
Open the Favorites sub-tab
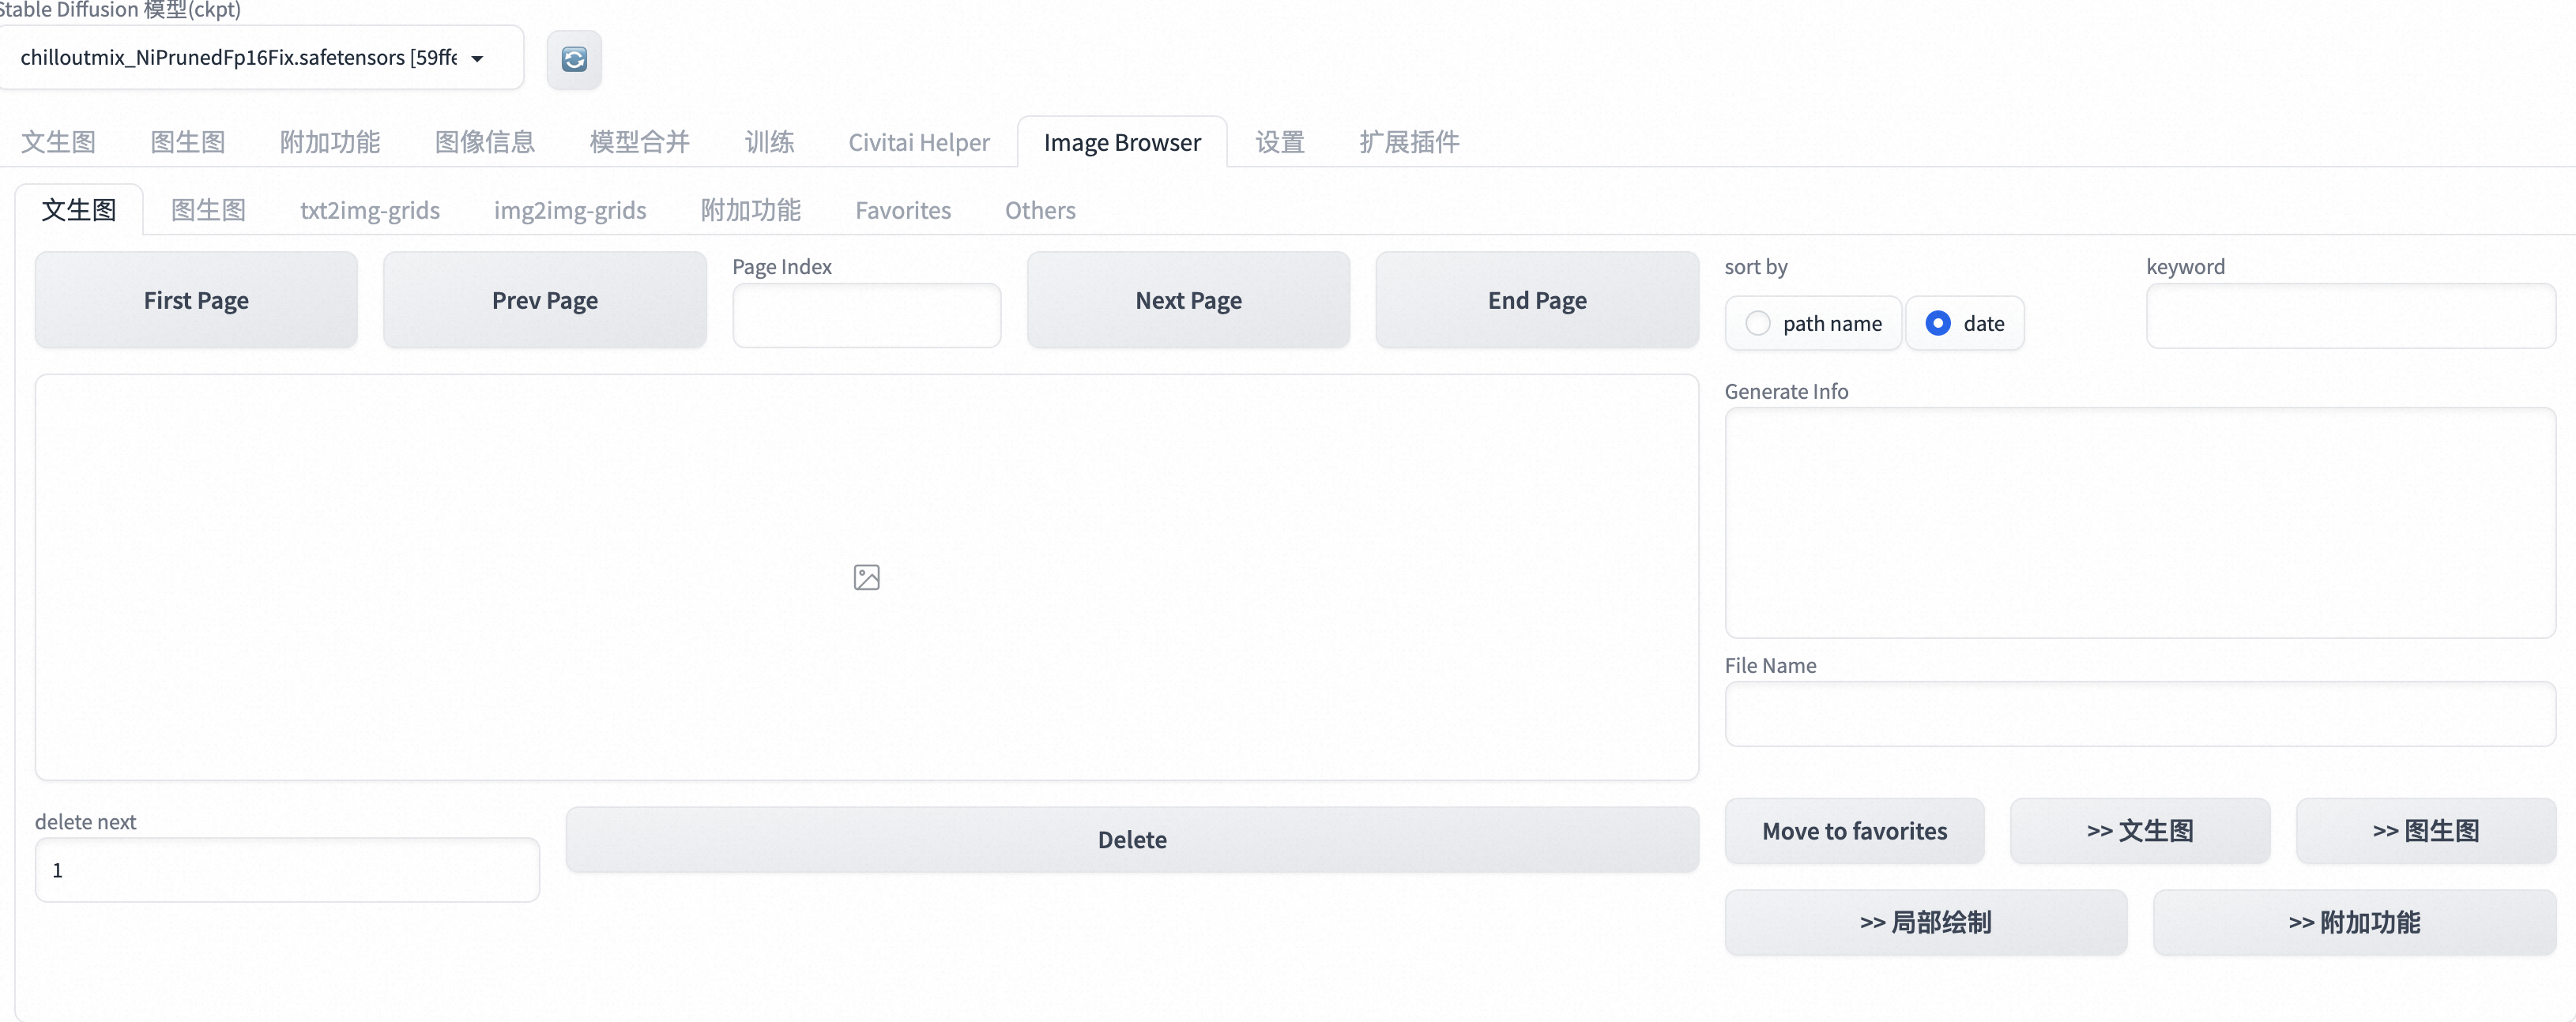pyautogui.click(x=902, y=210)
